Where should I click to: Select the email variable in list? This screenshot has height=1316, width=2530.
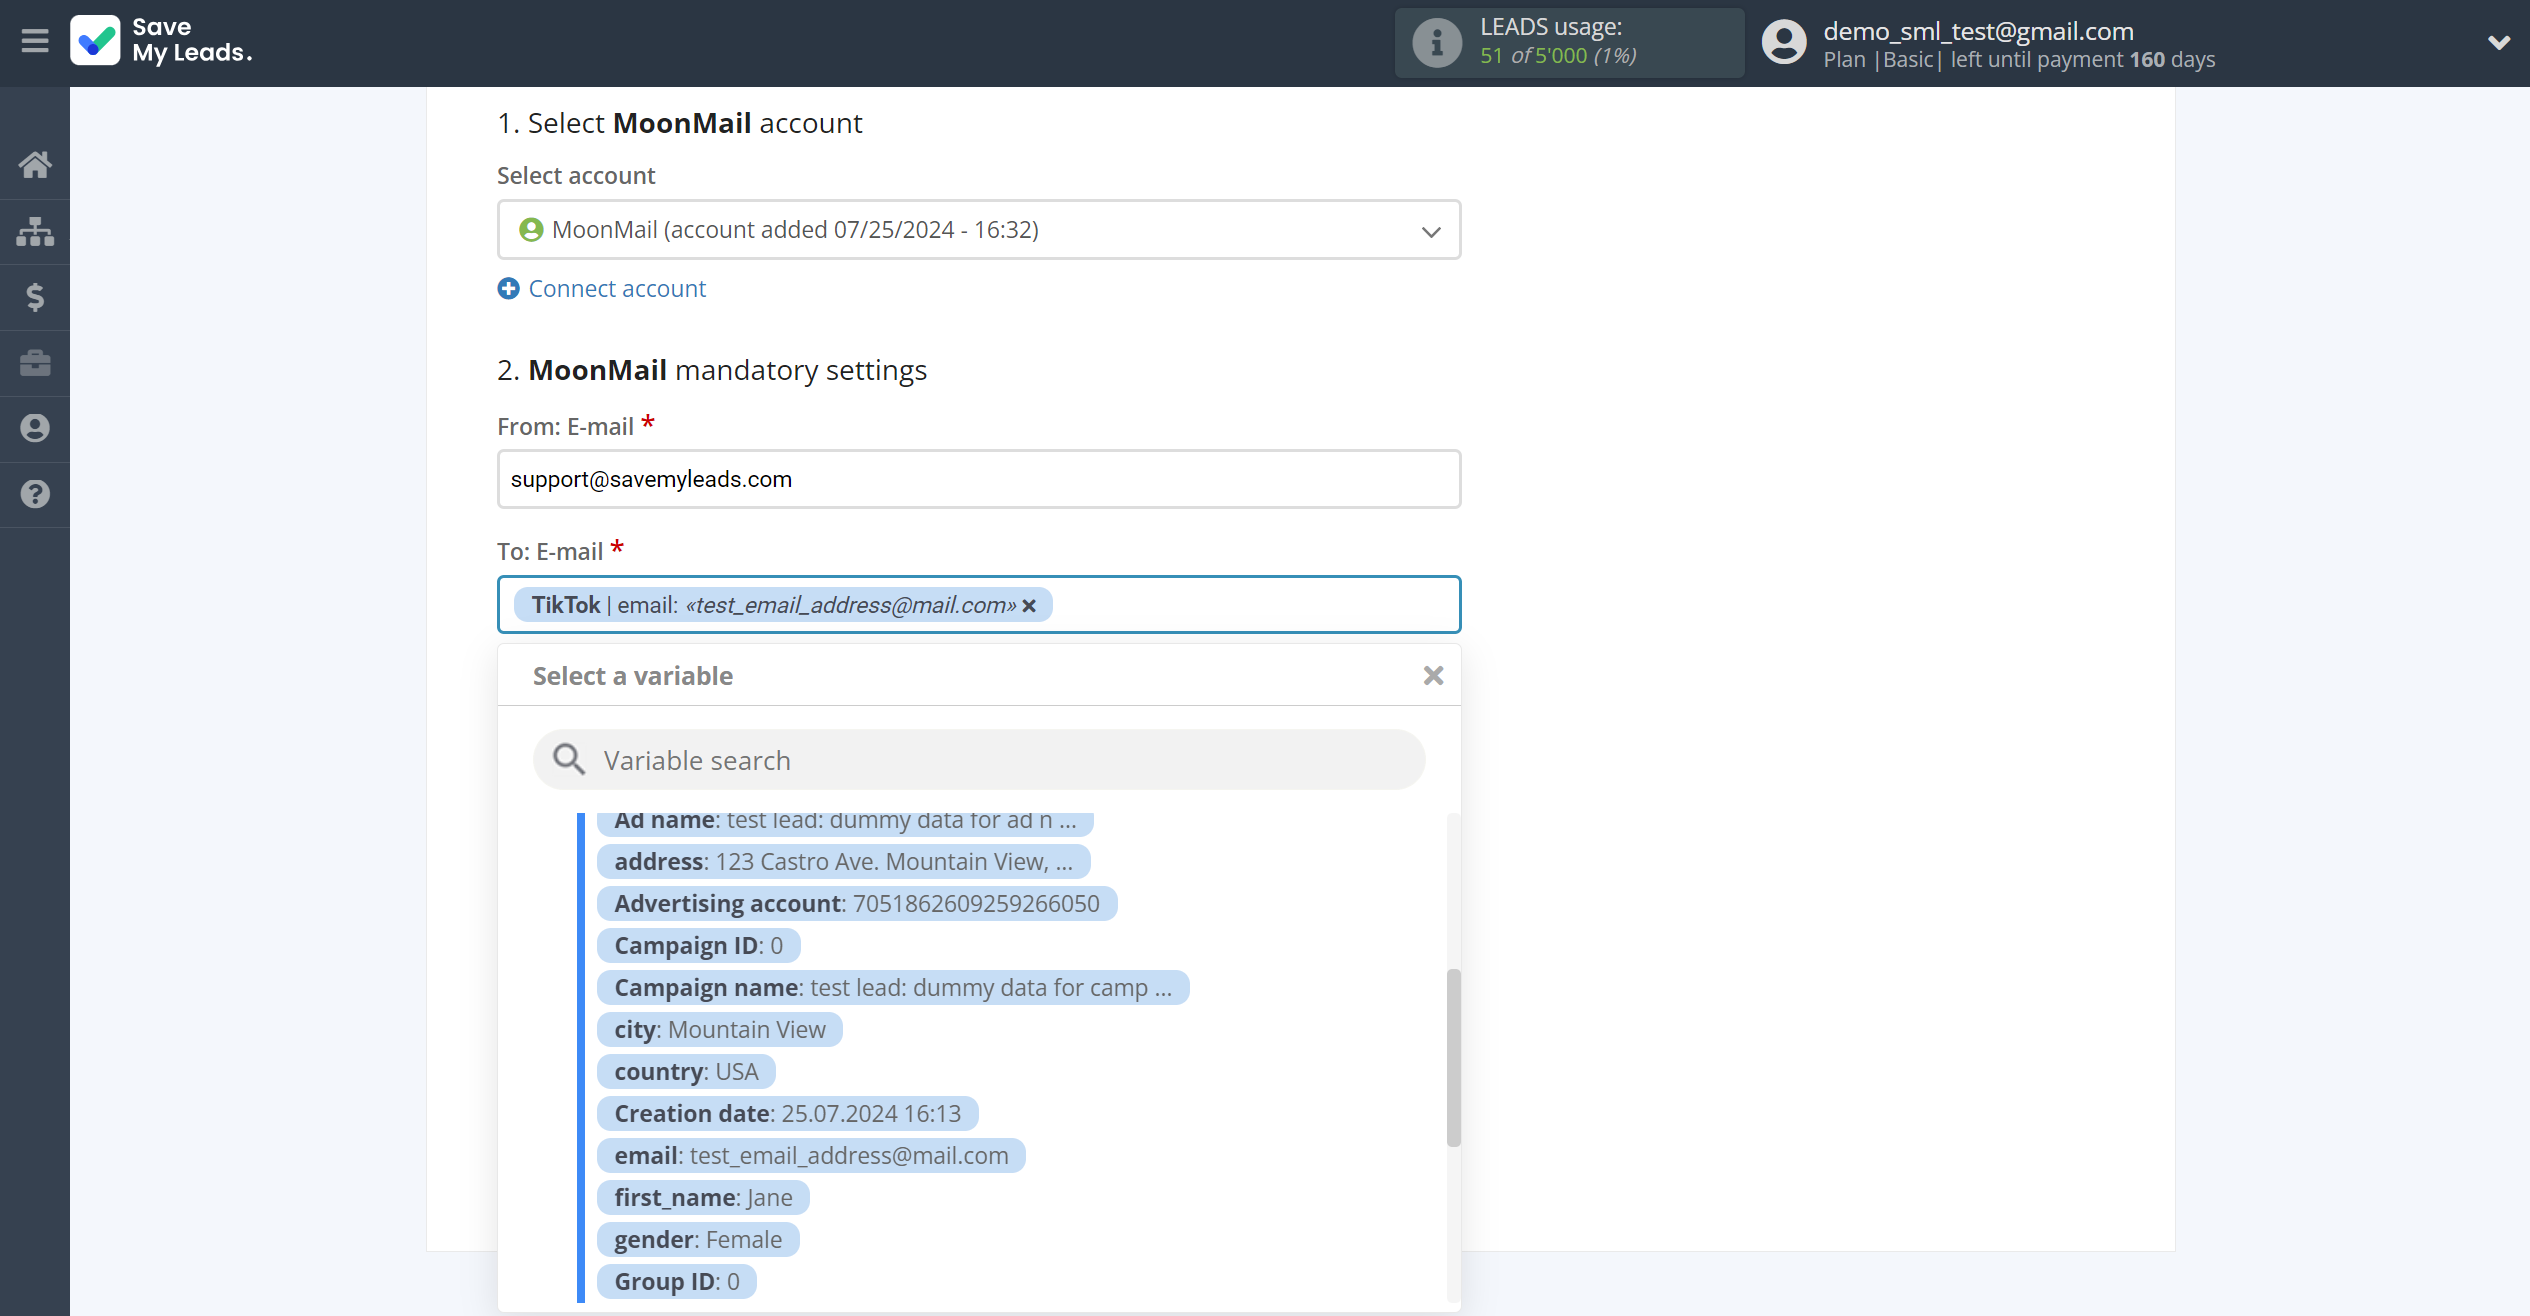[811, 1156]
